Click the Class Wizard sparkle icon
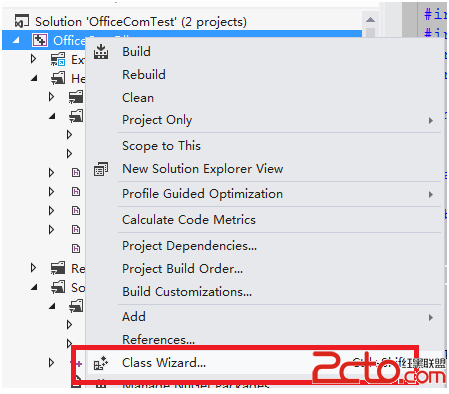The width and height of the screenshot is (449, 394). tap(101, 363)
